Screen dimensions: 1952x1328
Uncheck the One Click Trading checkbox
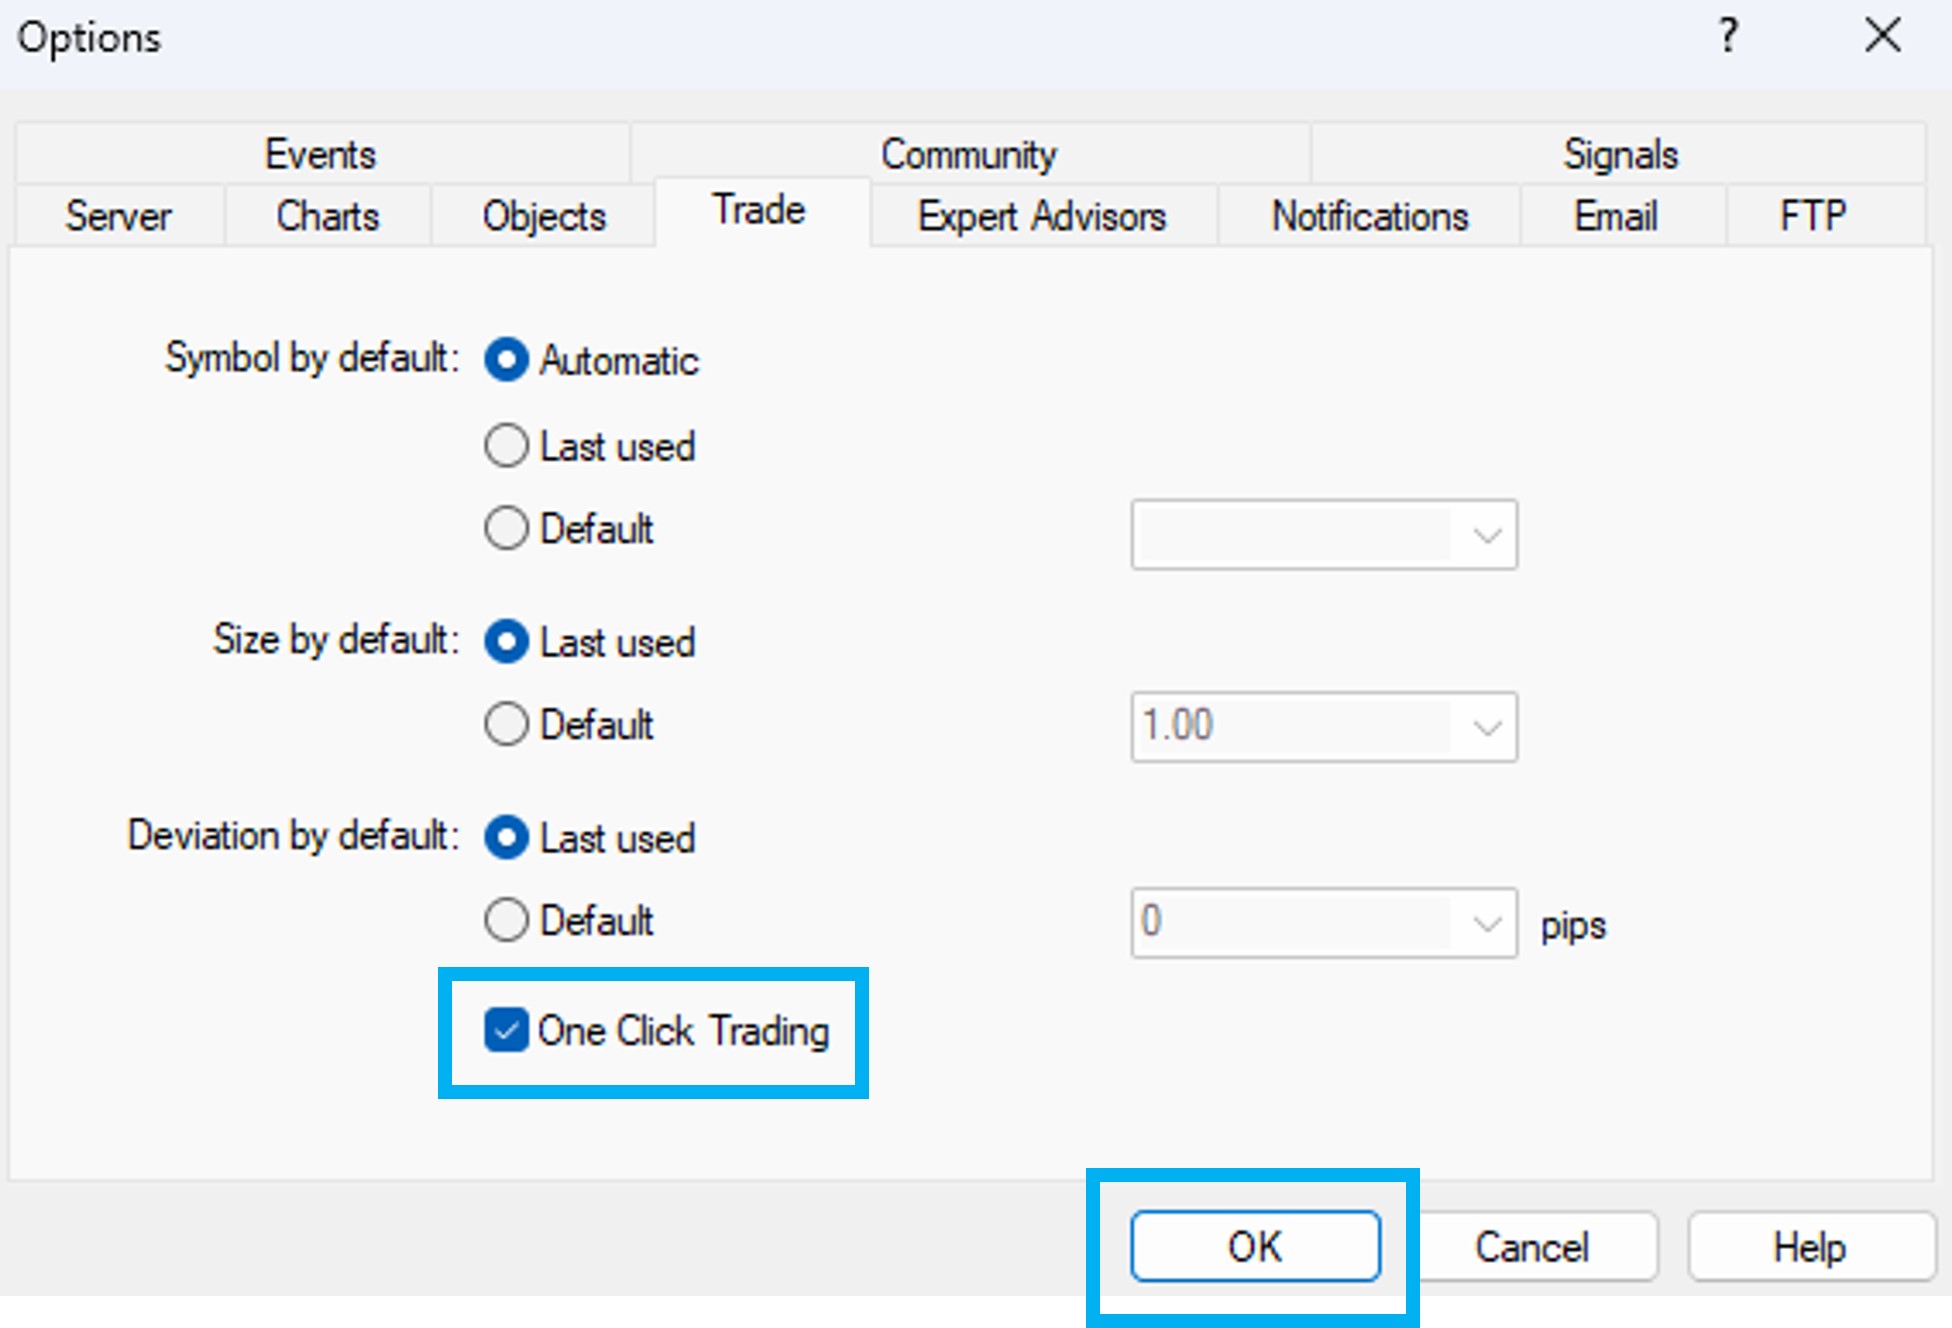click(506, 1031)
